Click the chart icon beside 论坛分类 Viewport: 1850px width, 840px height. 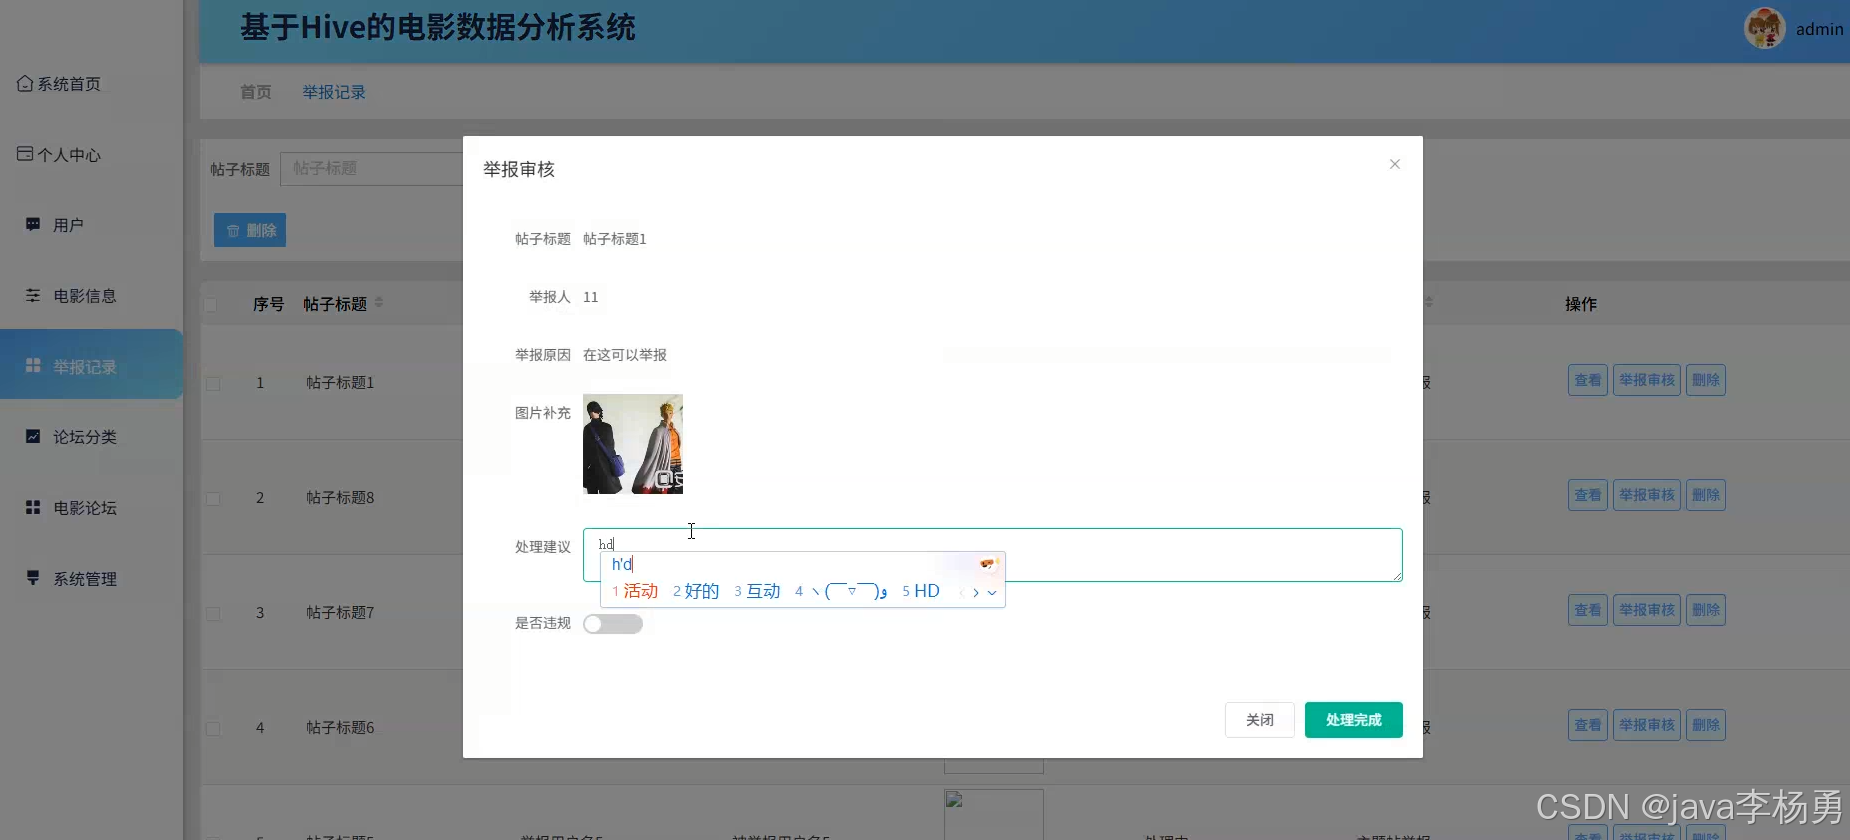coord(33,436)
